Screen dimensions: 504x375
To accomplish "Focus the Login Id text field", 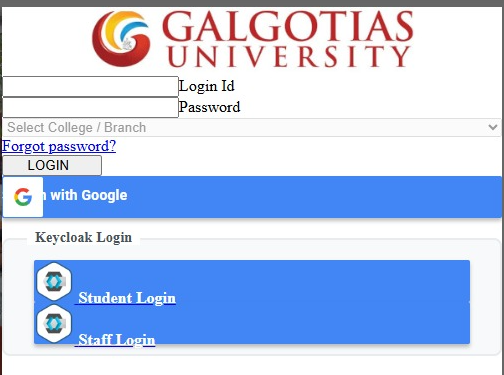I will click(x=90, y=86).
